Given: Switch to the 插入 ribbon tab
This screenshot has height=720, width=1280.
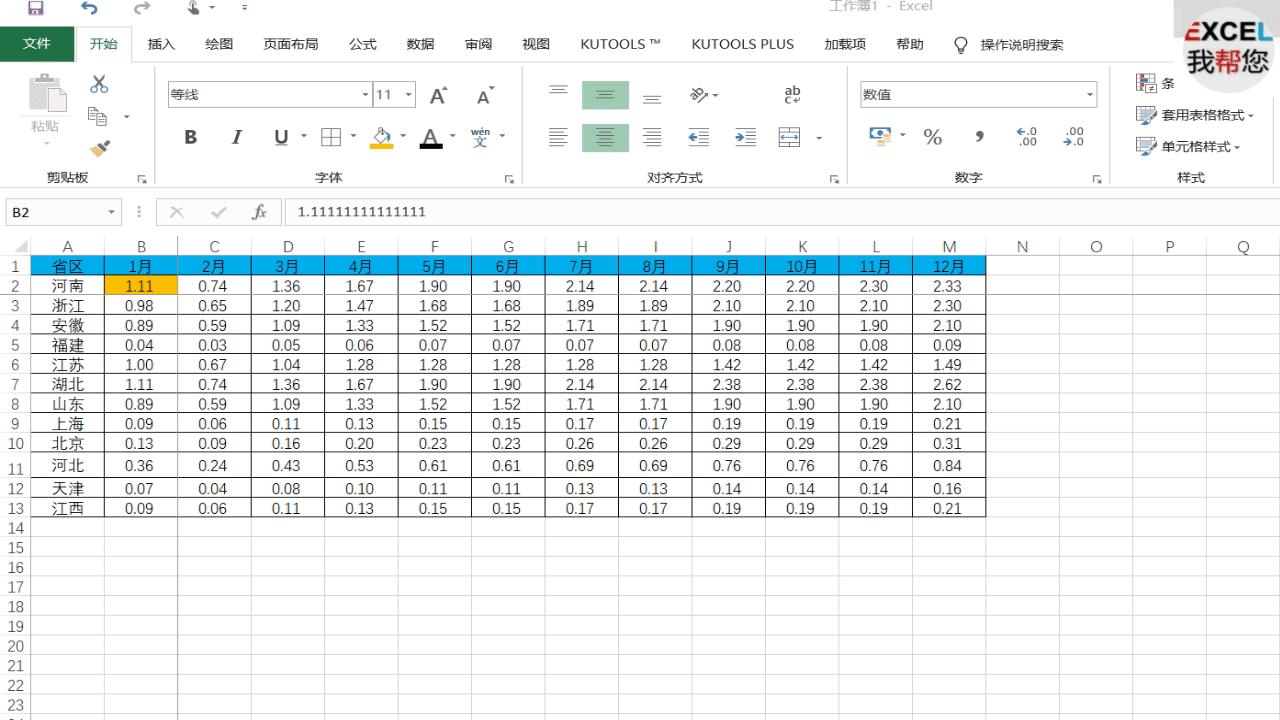Looking at the screenshot, I should point(160,44).
